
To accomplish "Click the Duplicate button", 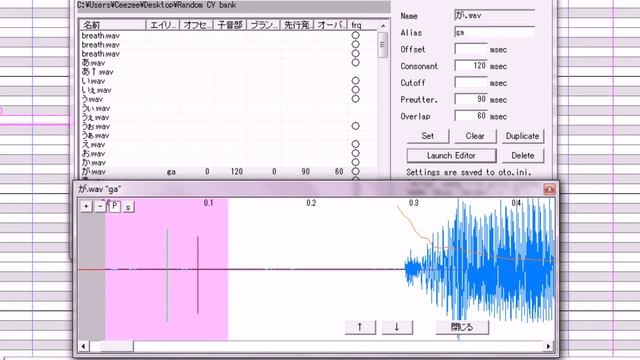I will pyautogui.click(x=522, y=136).
